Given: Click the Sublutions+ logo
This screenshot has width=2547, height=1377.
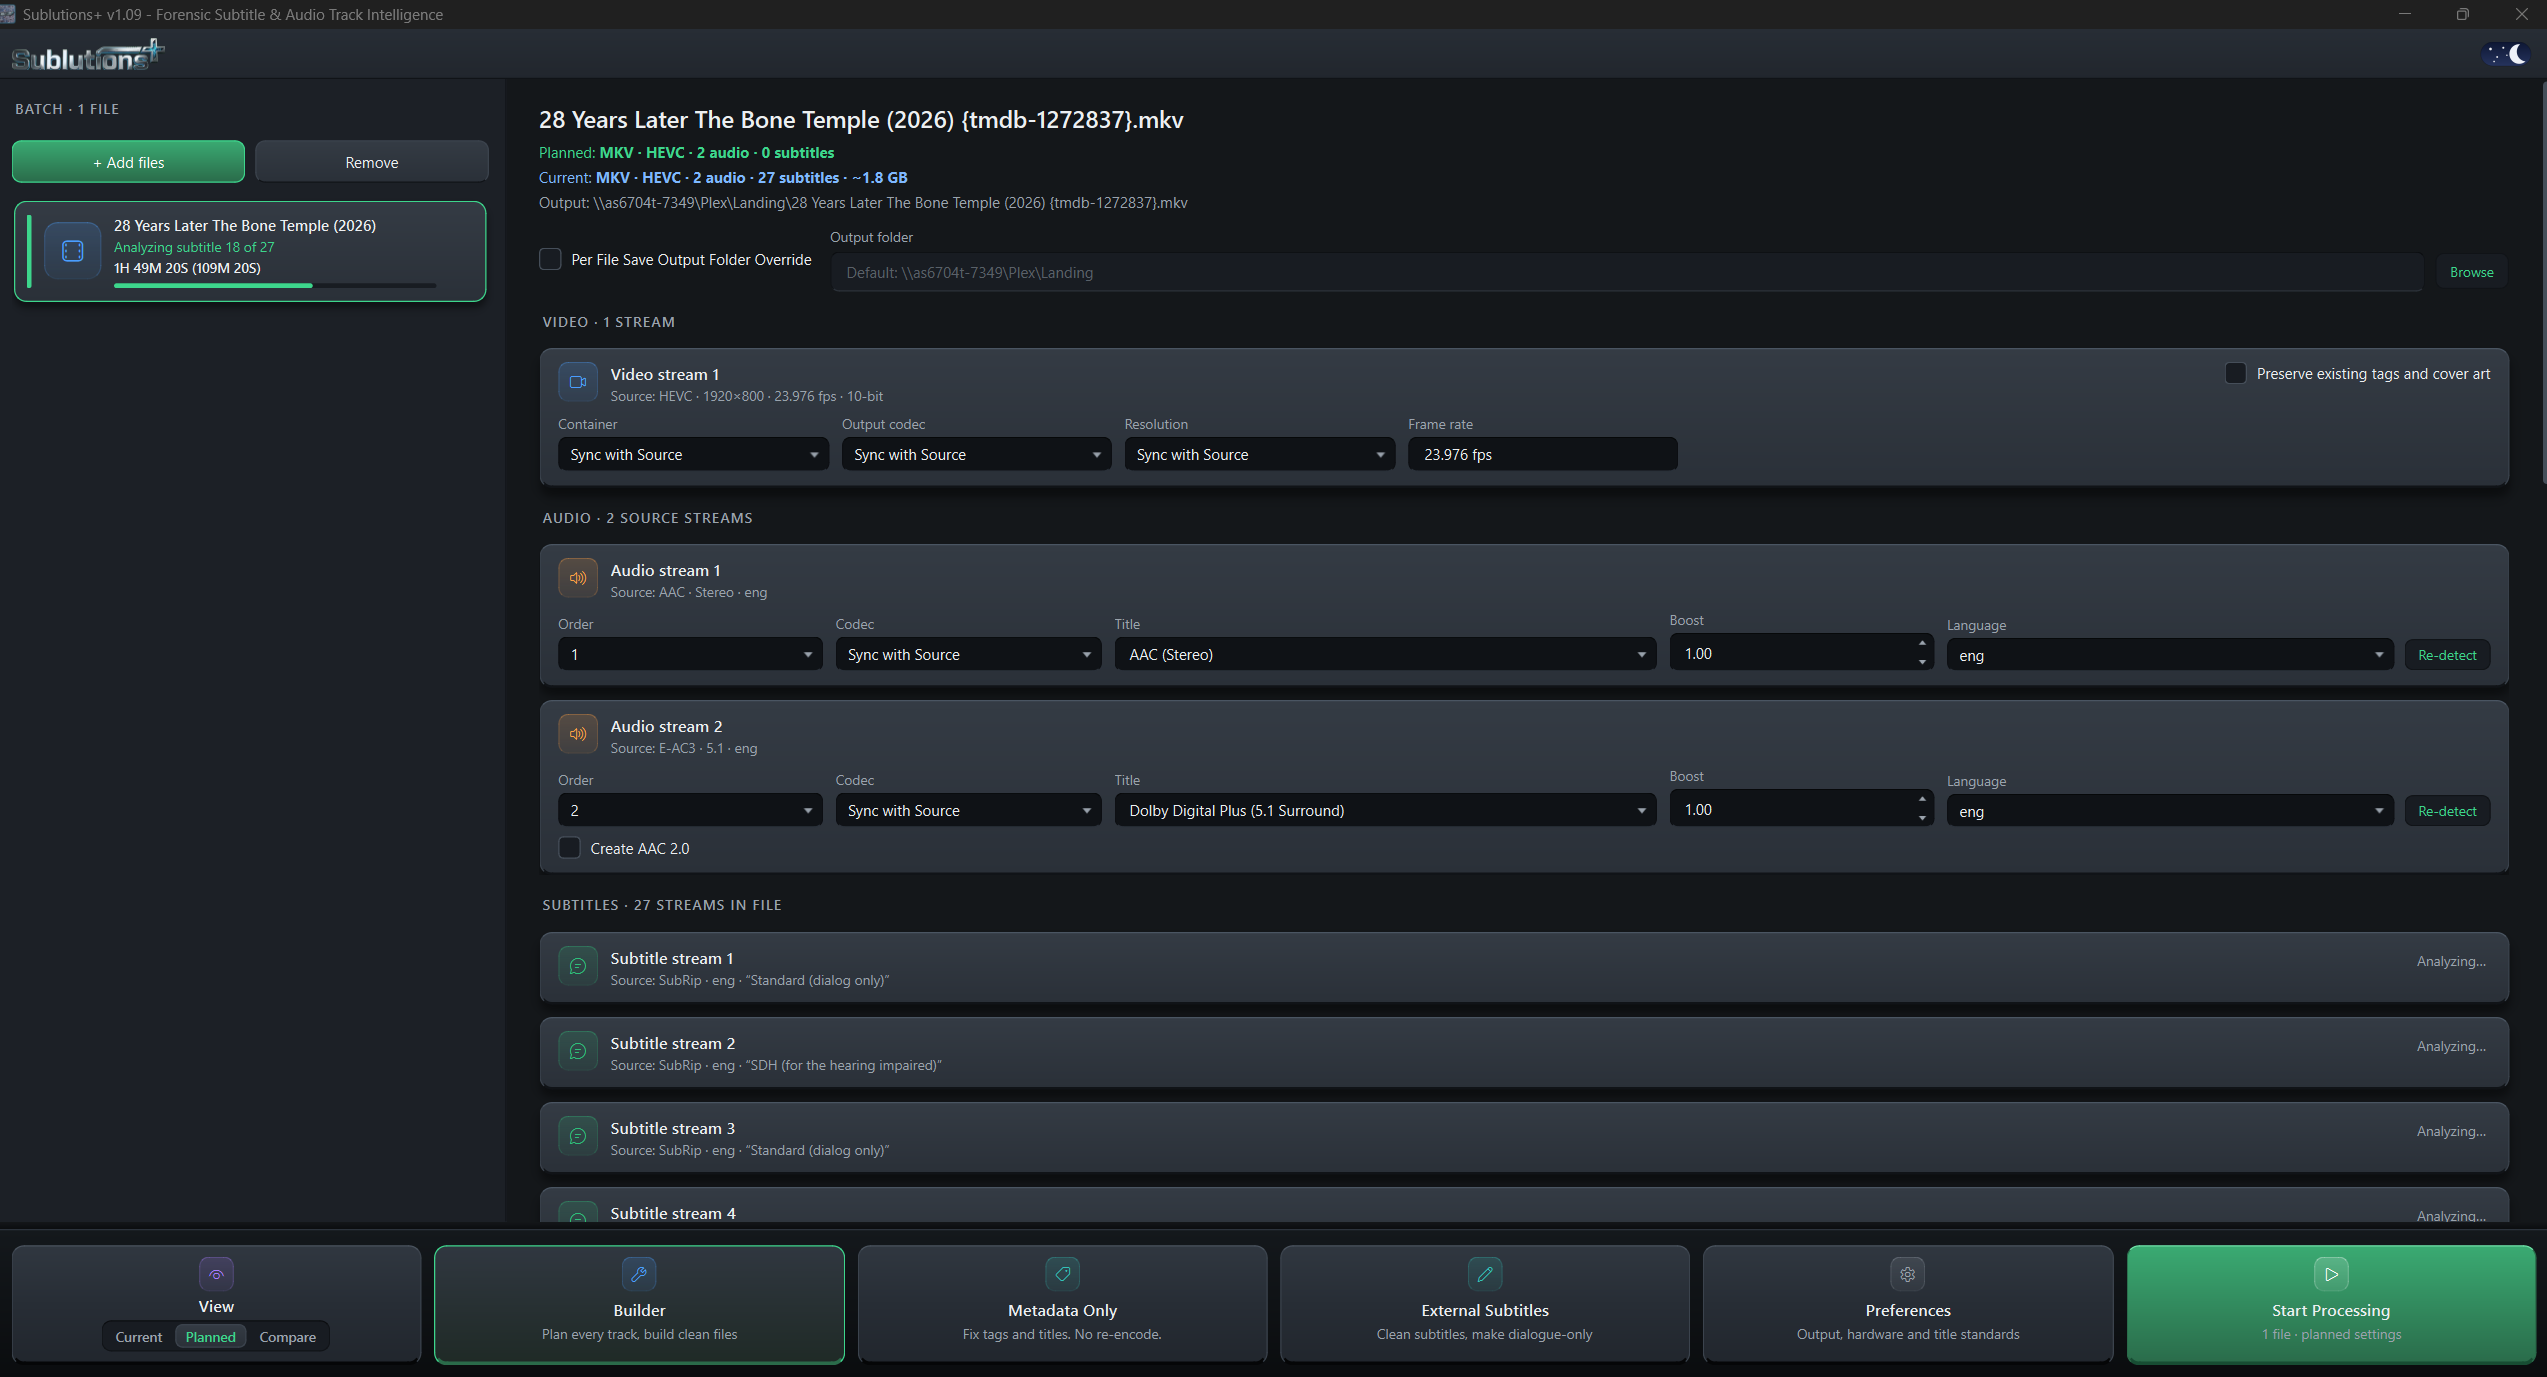Looking at the screenshot, I should pos(88,56).
